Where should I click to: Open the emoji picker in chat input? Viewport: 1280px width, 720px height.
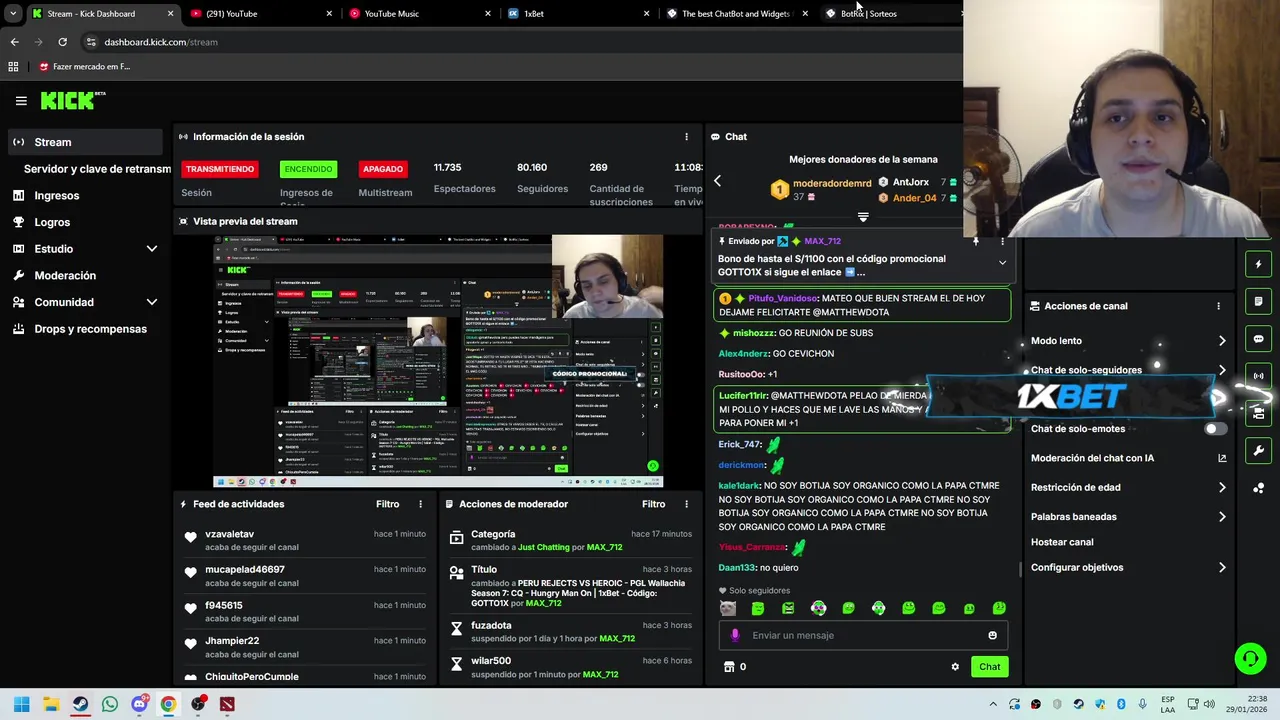pyautogui.click(x=992, y=635)
